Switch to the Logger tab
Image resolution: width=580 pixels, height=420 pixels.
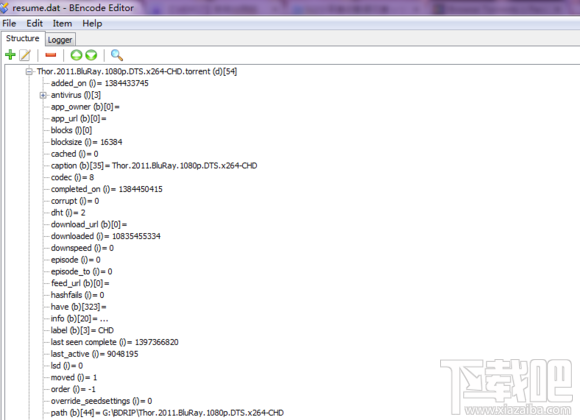coord(60,40)
